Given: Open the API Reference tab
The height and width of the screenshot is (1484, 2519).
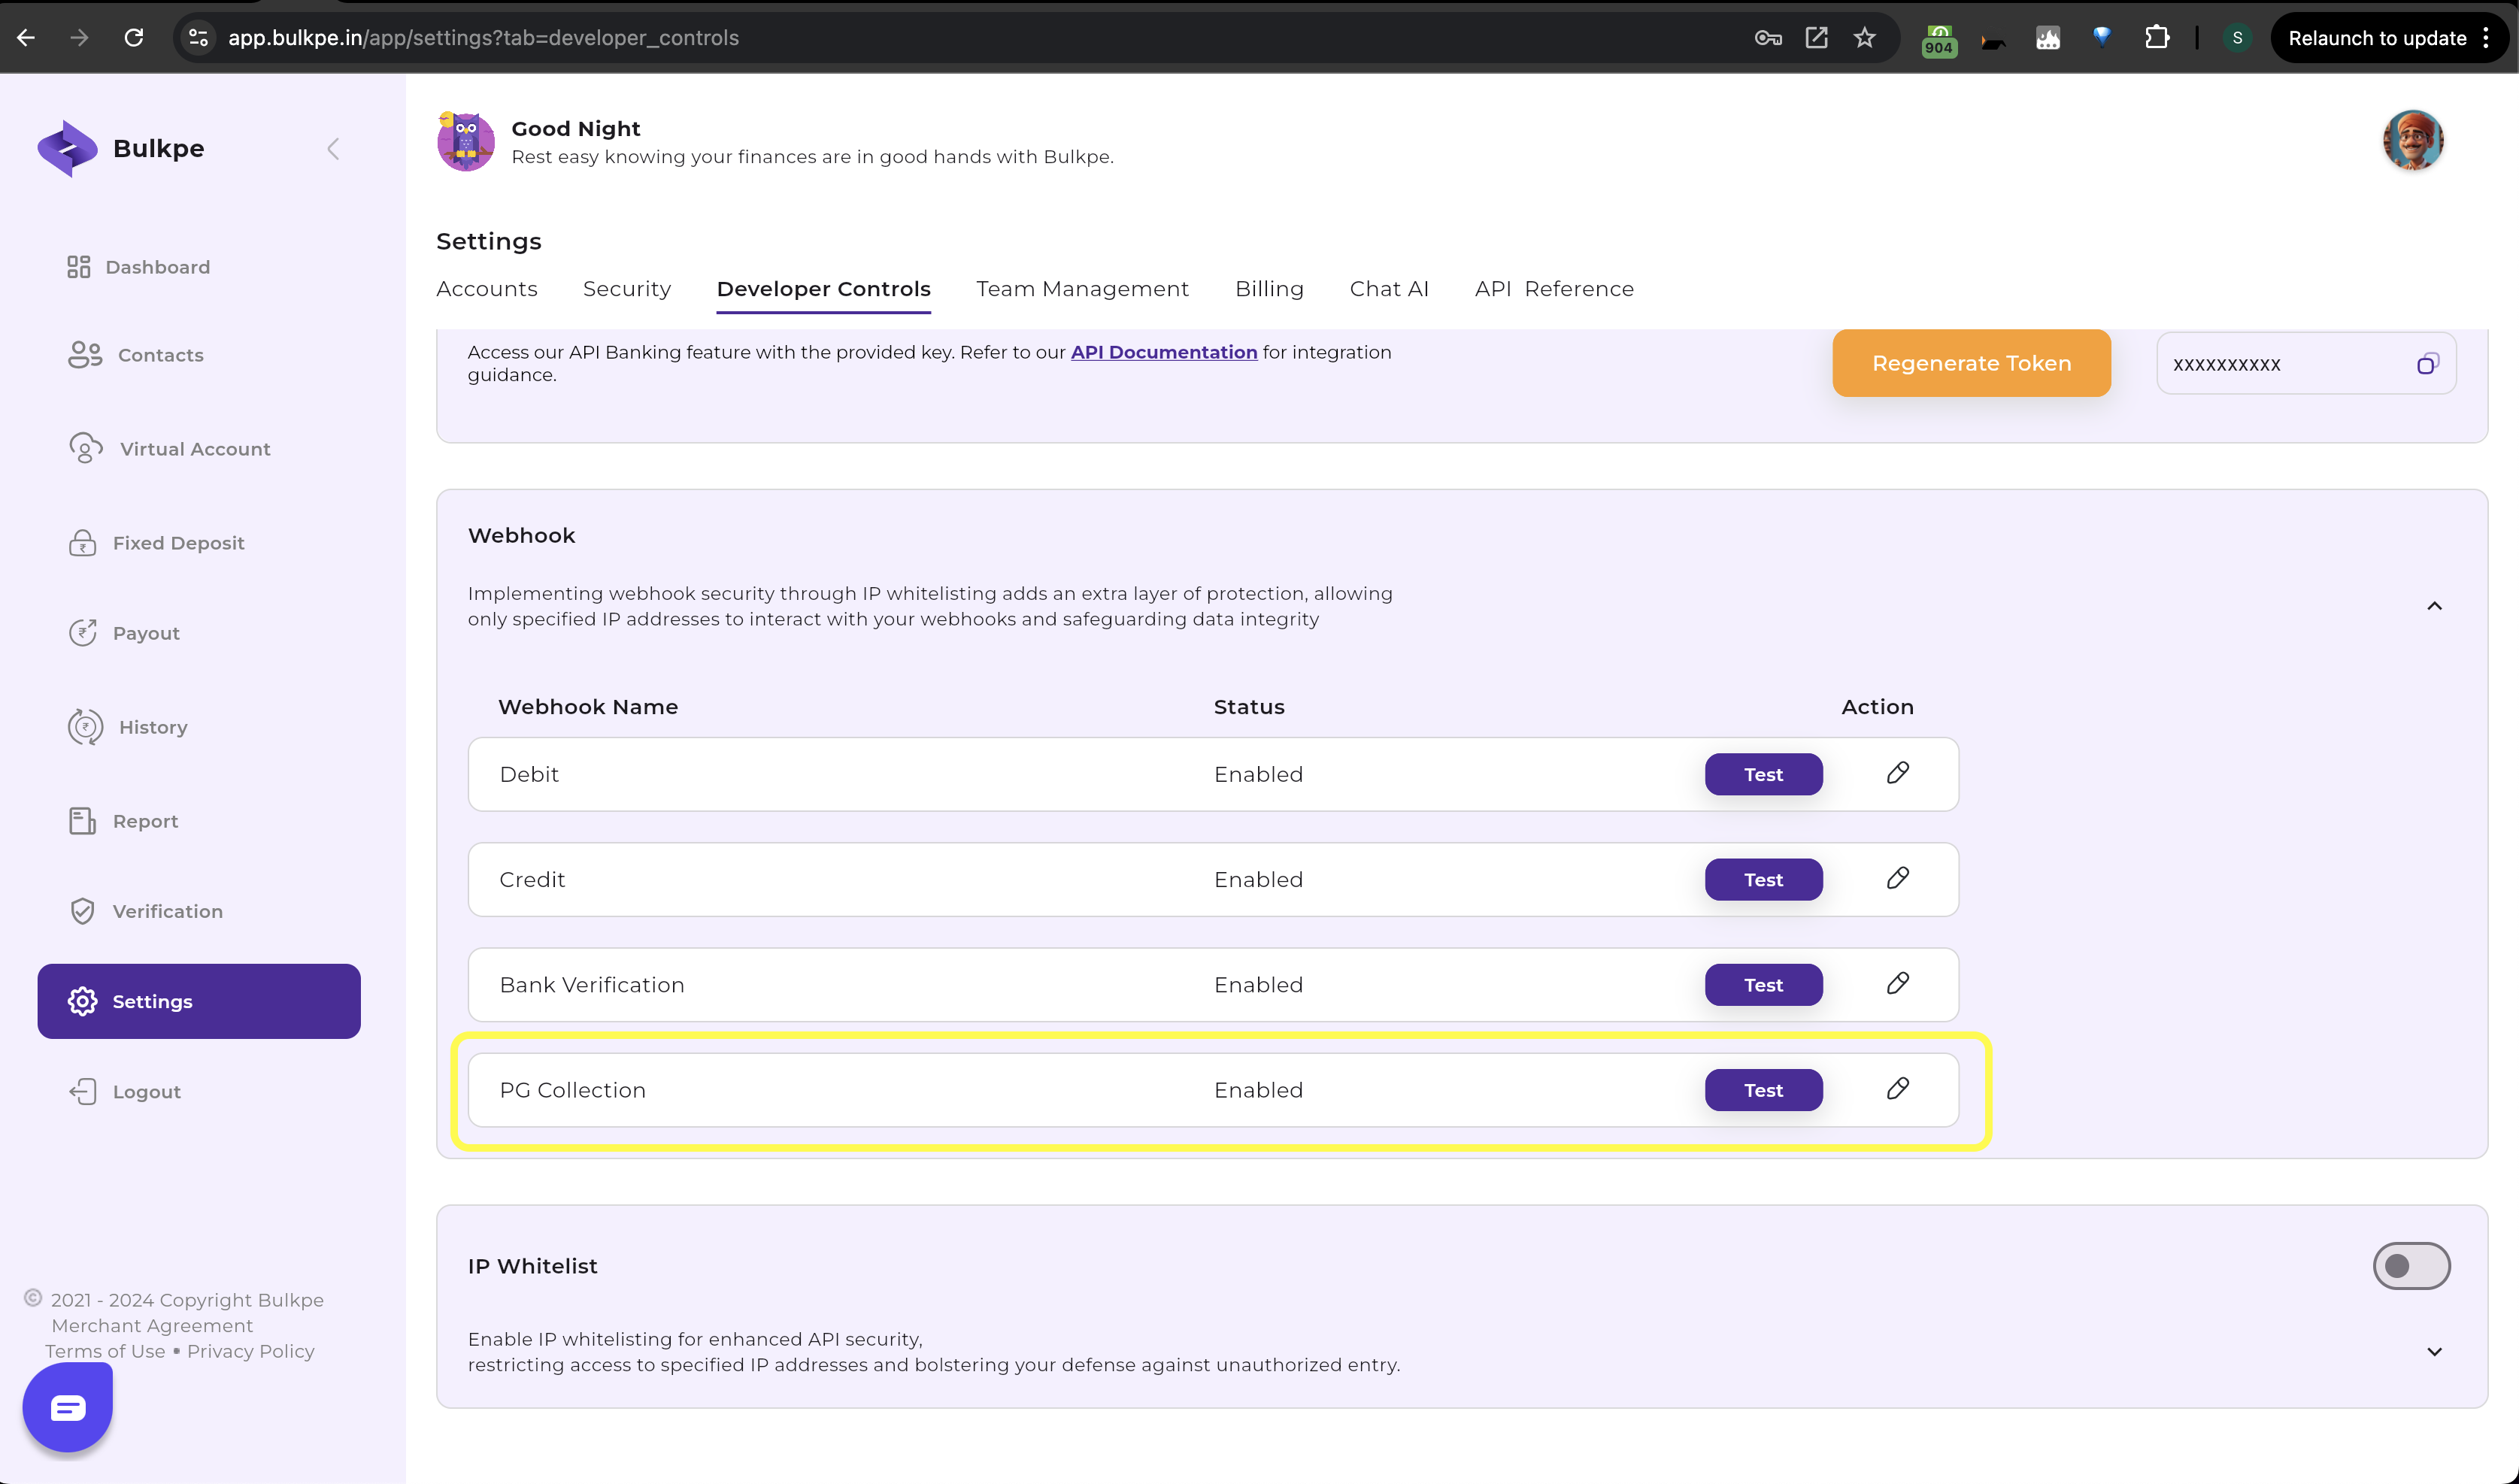Looking at the screenshot, I should coord(1554,289).
